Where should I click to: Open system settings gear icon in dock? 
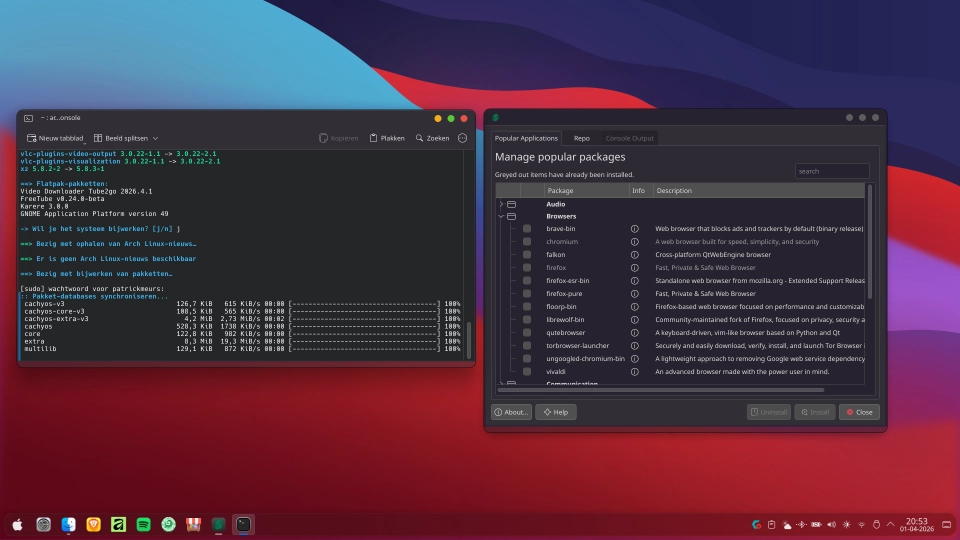click(x=43, y=525)
